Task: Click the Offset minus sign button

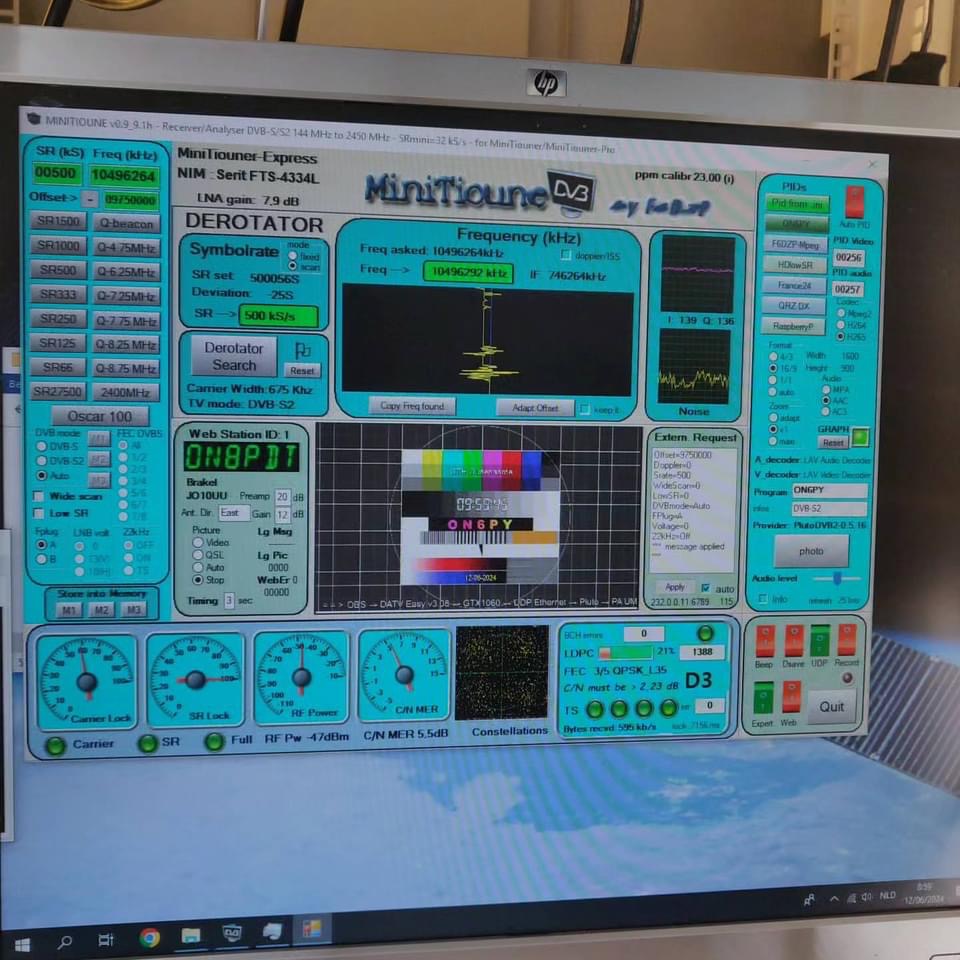Action: [90, 198]
